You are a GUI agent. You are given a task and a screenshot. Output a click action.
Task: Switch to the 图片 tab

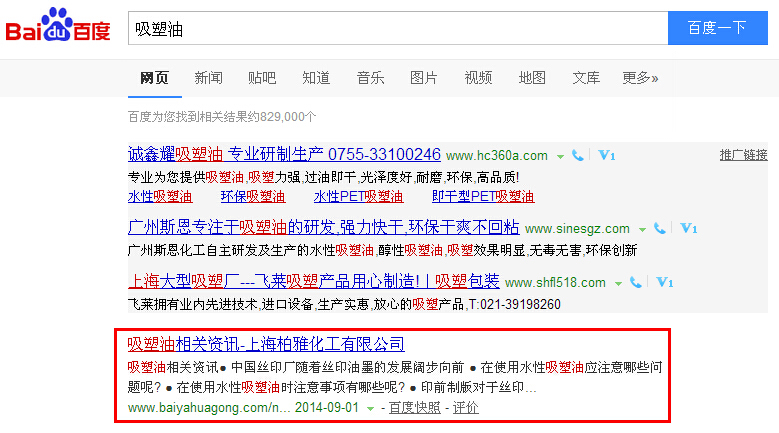point(424,78)
